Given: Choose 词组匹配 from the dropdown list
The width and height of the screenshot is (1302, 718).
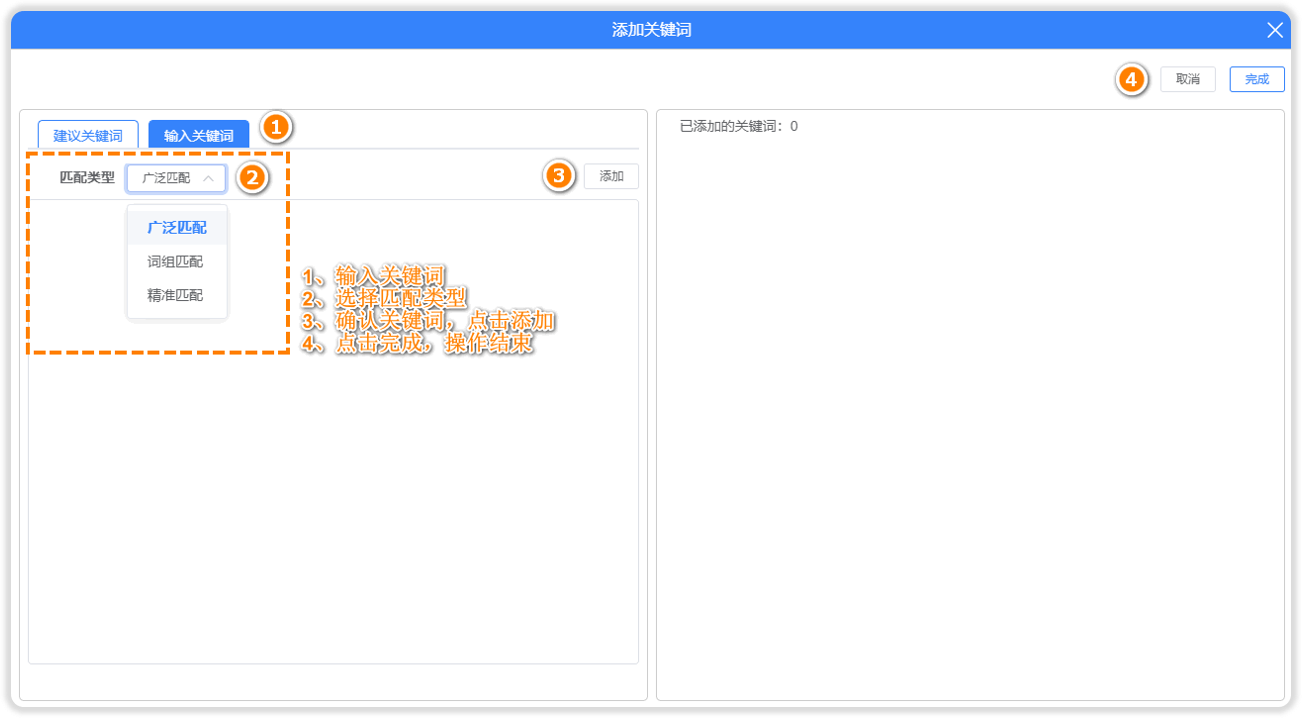Looking at the screenshot, I should tap(175, 262).
